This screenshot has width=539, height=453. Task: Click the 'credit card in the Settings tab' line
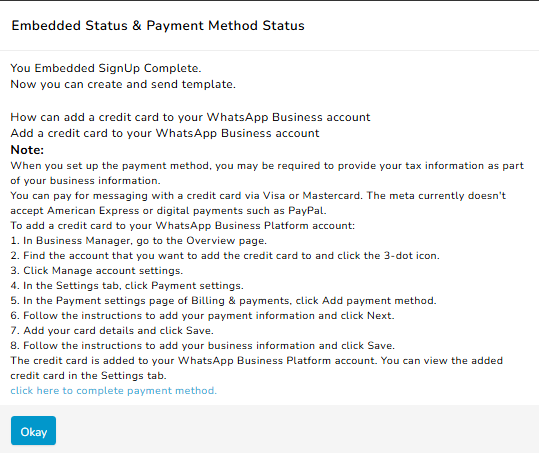click(x=88, y=376)
